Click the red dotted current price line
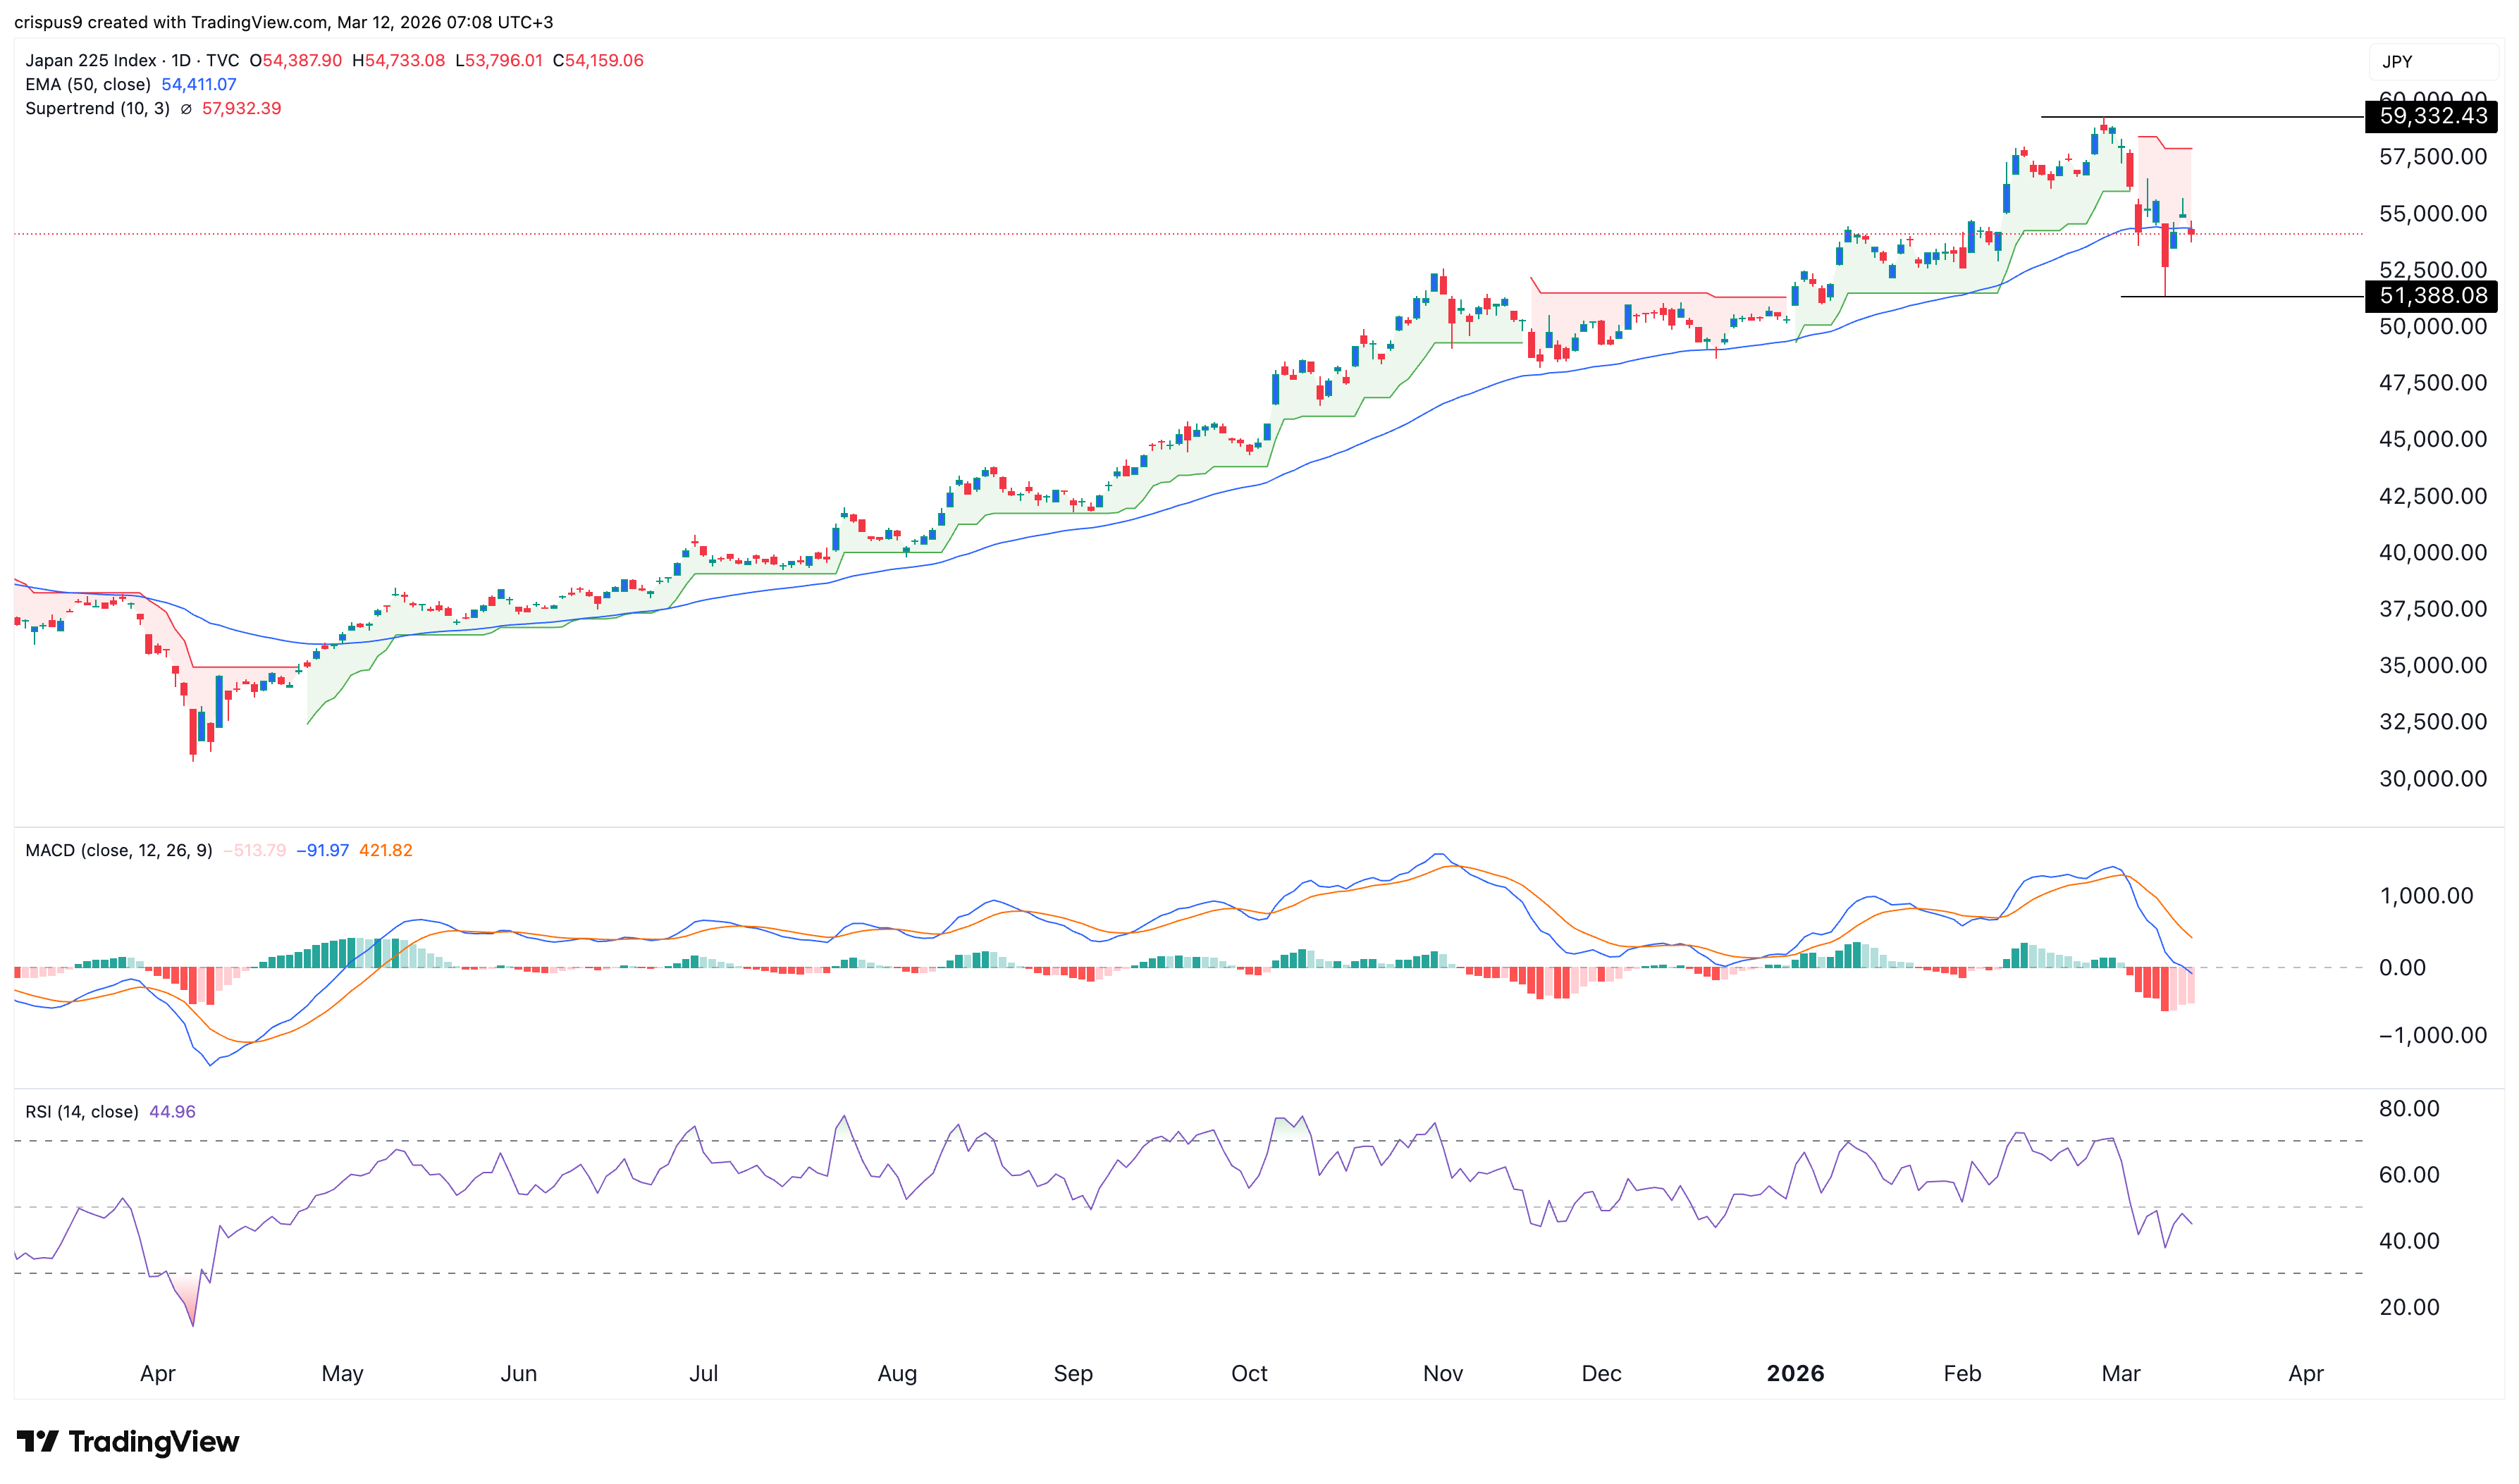 coord(1200,234)
